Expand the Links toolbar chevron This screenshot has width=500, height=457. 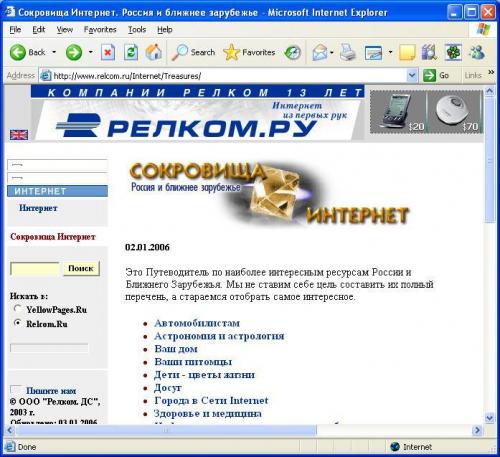pyautogui.click(x=491, y=72)
